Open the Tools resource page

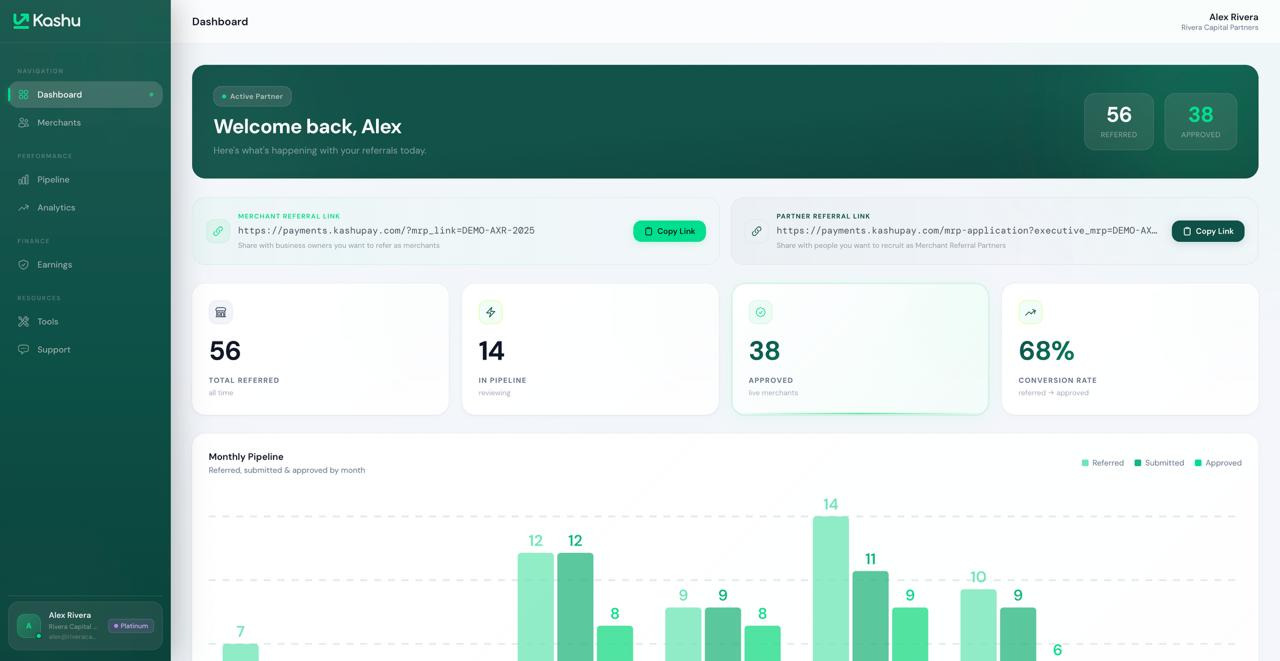(85, 322)
